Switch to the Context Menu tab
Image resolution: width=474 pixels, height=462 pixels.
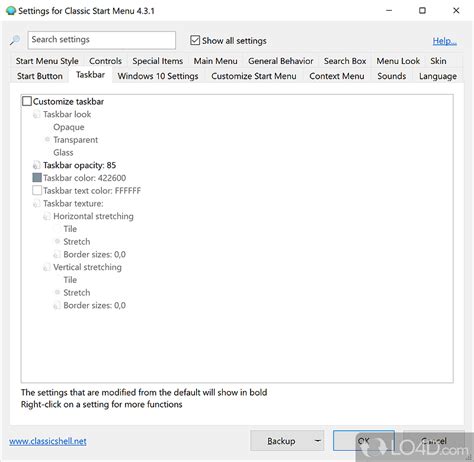coord(337,76)
